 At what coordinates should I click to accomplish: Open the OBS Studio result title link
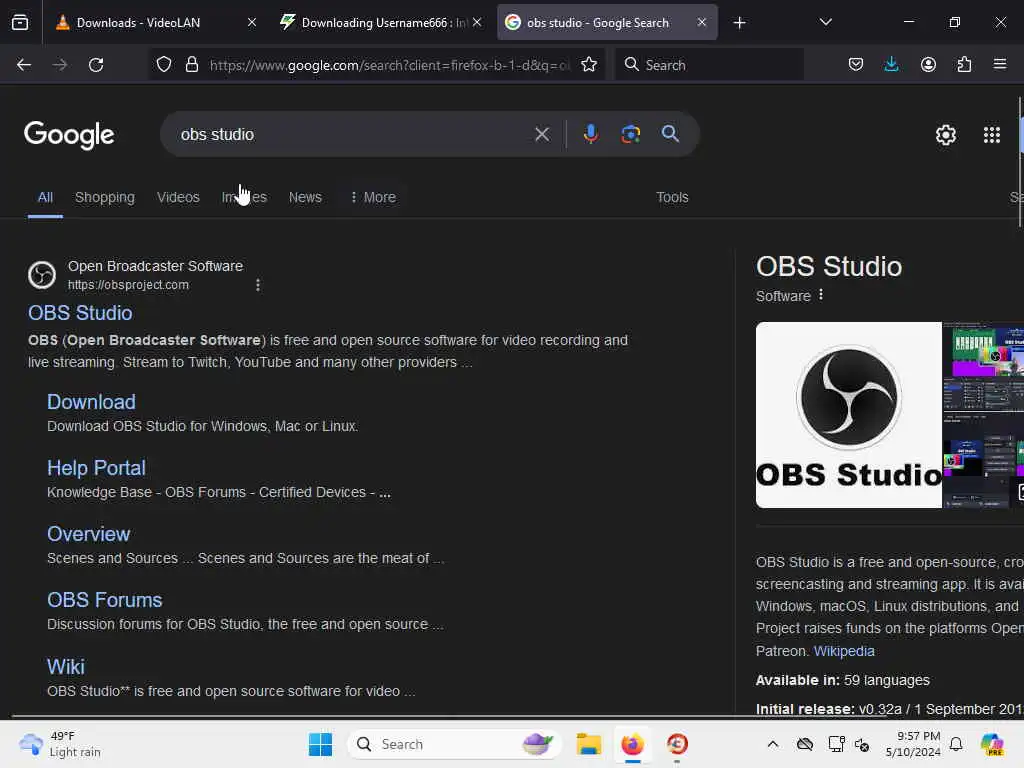[80, 313]
